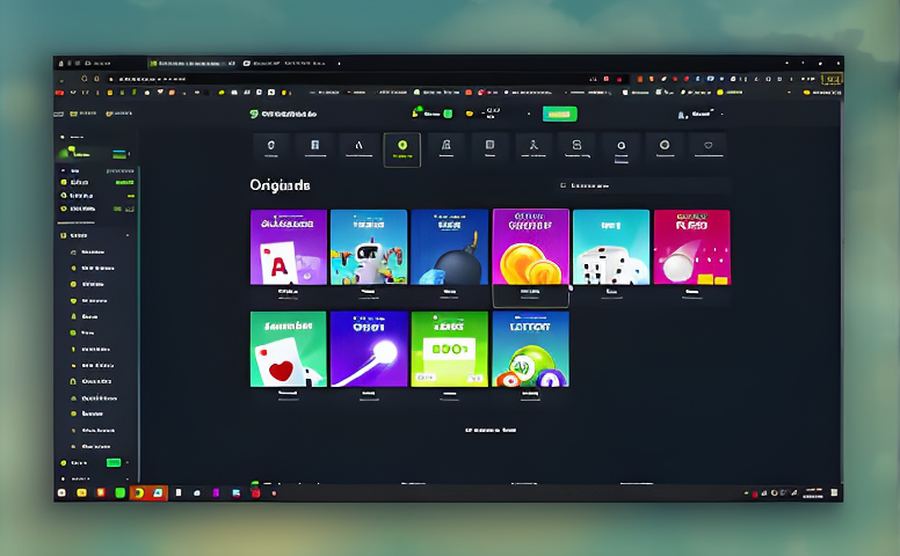Click the green button in the site header
This screenshot has width=900, height=556.
point(559,114)
